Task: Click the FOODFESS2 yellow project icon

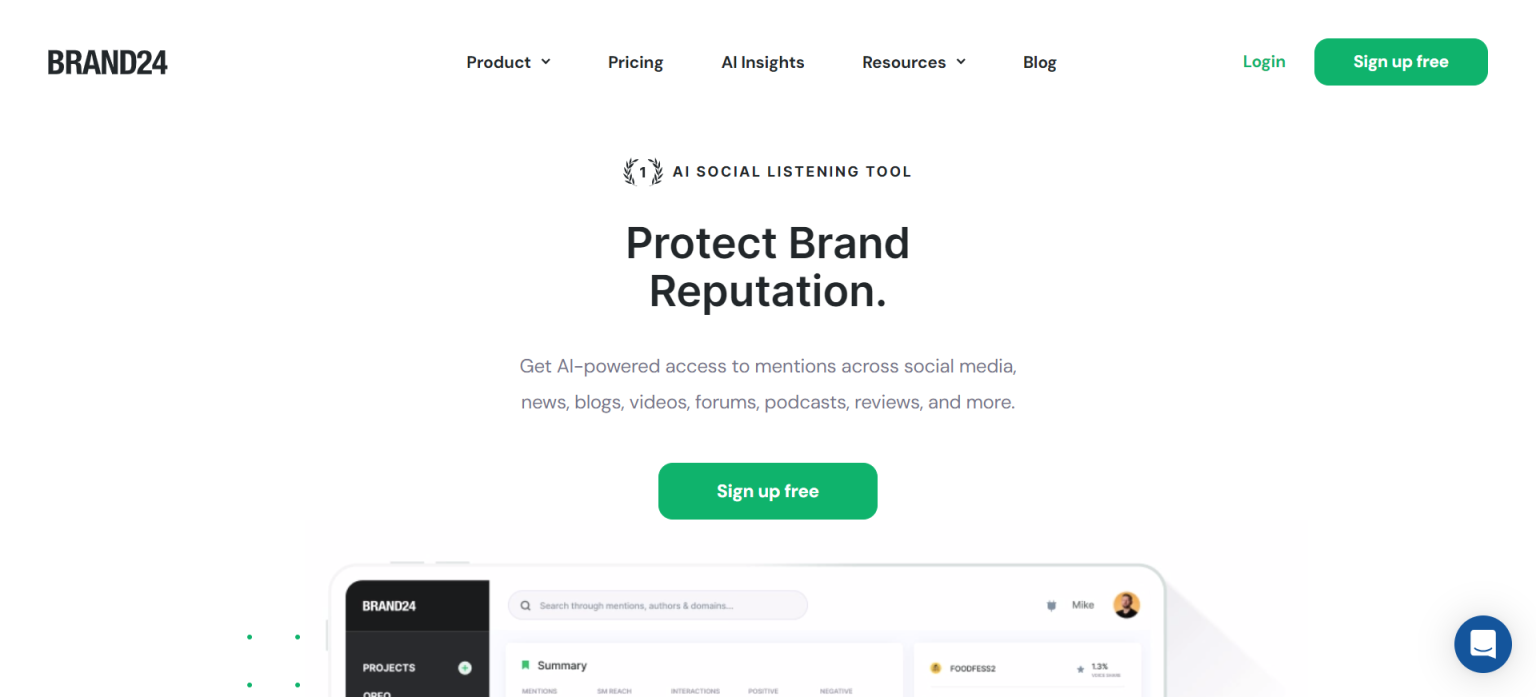Action: click(x=936, y=668)
